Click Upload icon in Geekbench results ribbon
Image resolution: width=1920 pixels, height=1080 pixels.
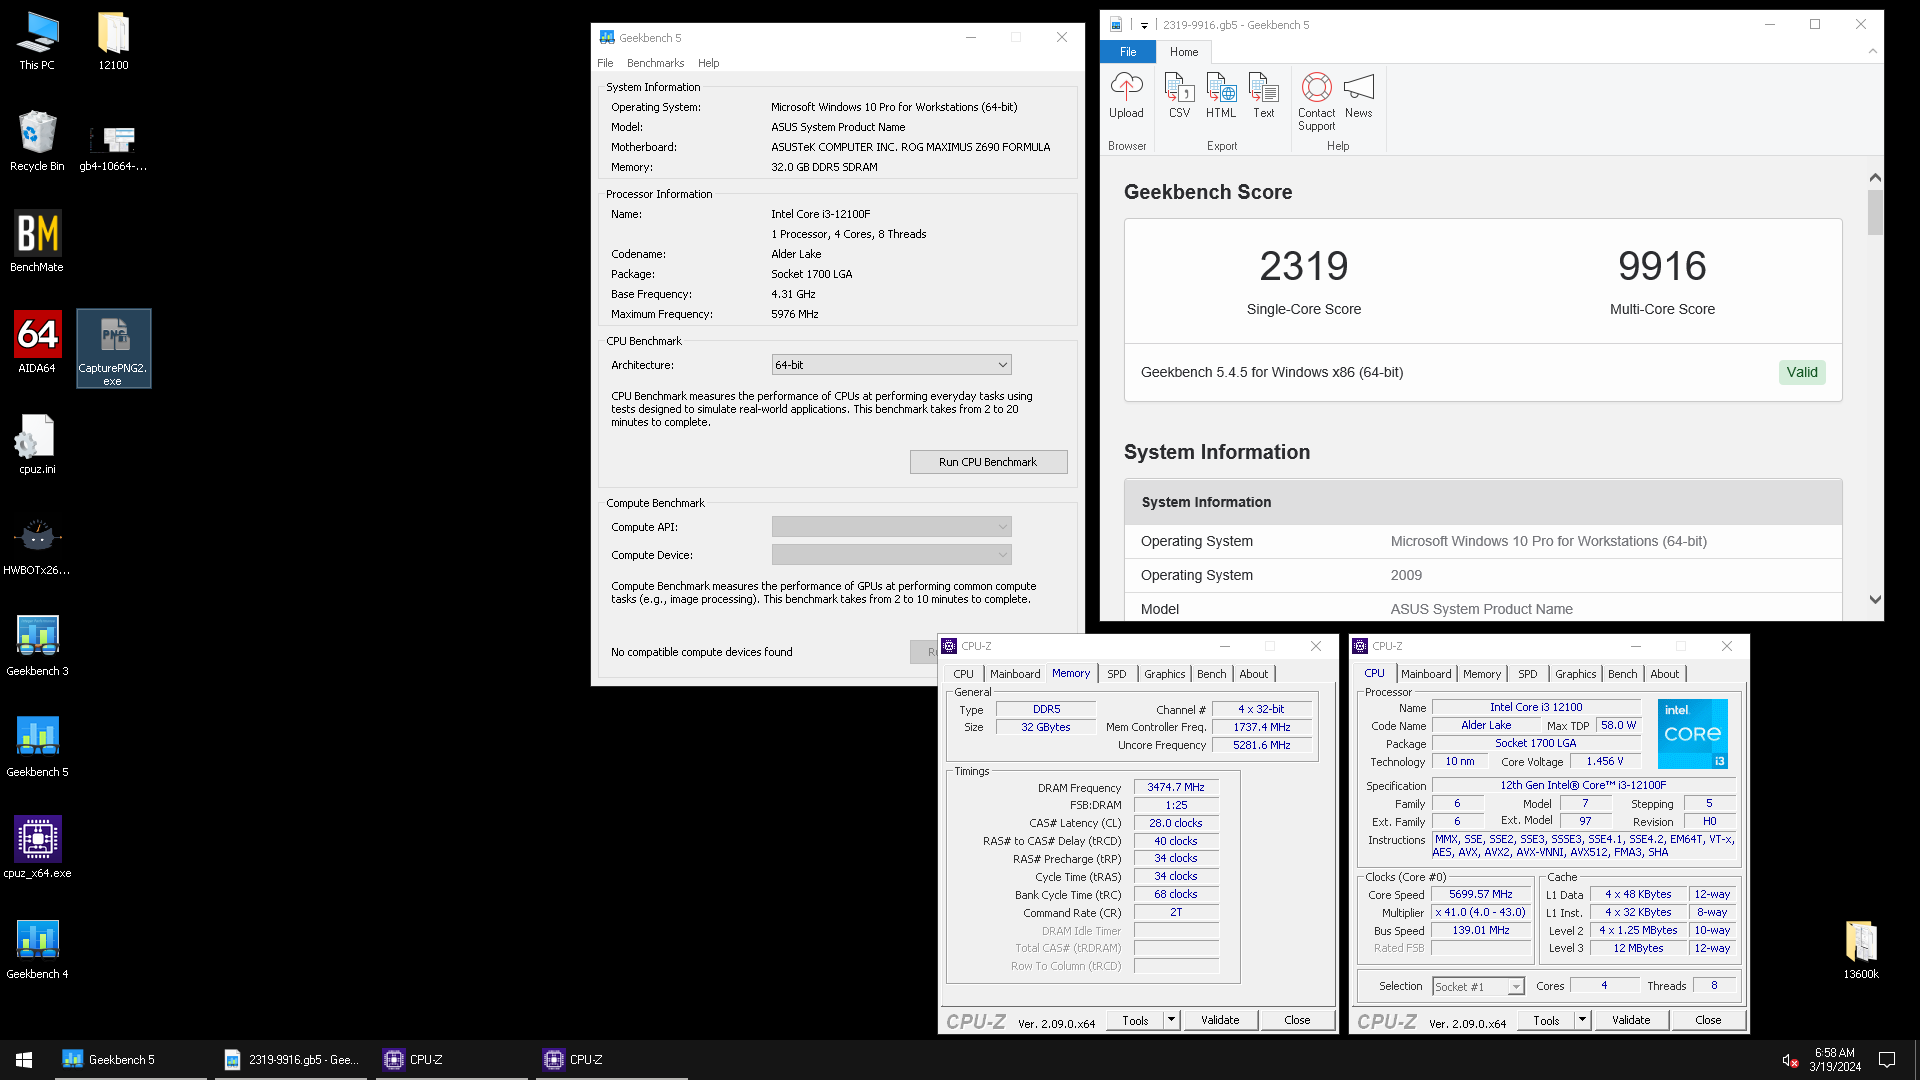tap(1126, 96)
